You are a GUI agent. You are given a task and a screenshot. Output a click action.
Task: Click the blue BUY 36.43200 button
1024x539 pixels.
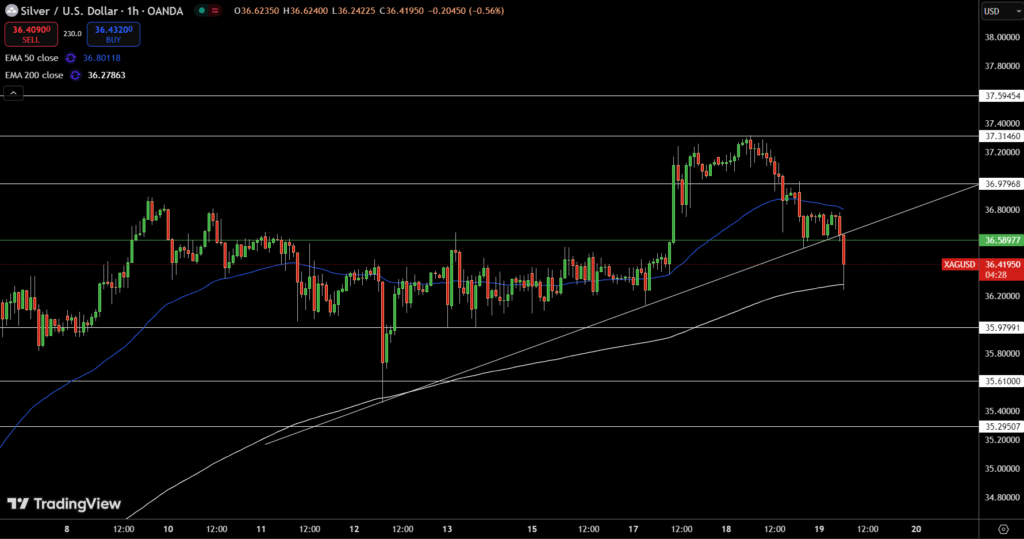114,34
